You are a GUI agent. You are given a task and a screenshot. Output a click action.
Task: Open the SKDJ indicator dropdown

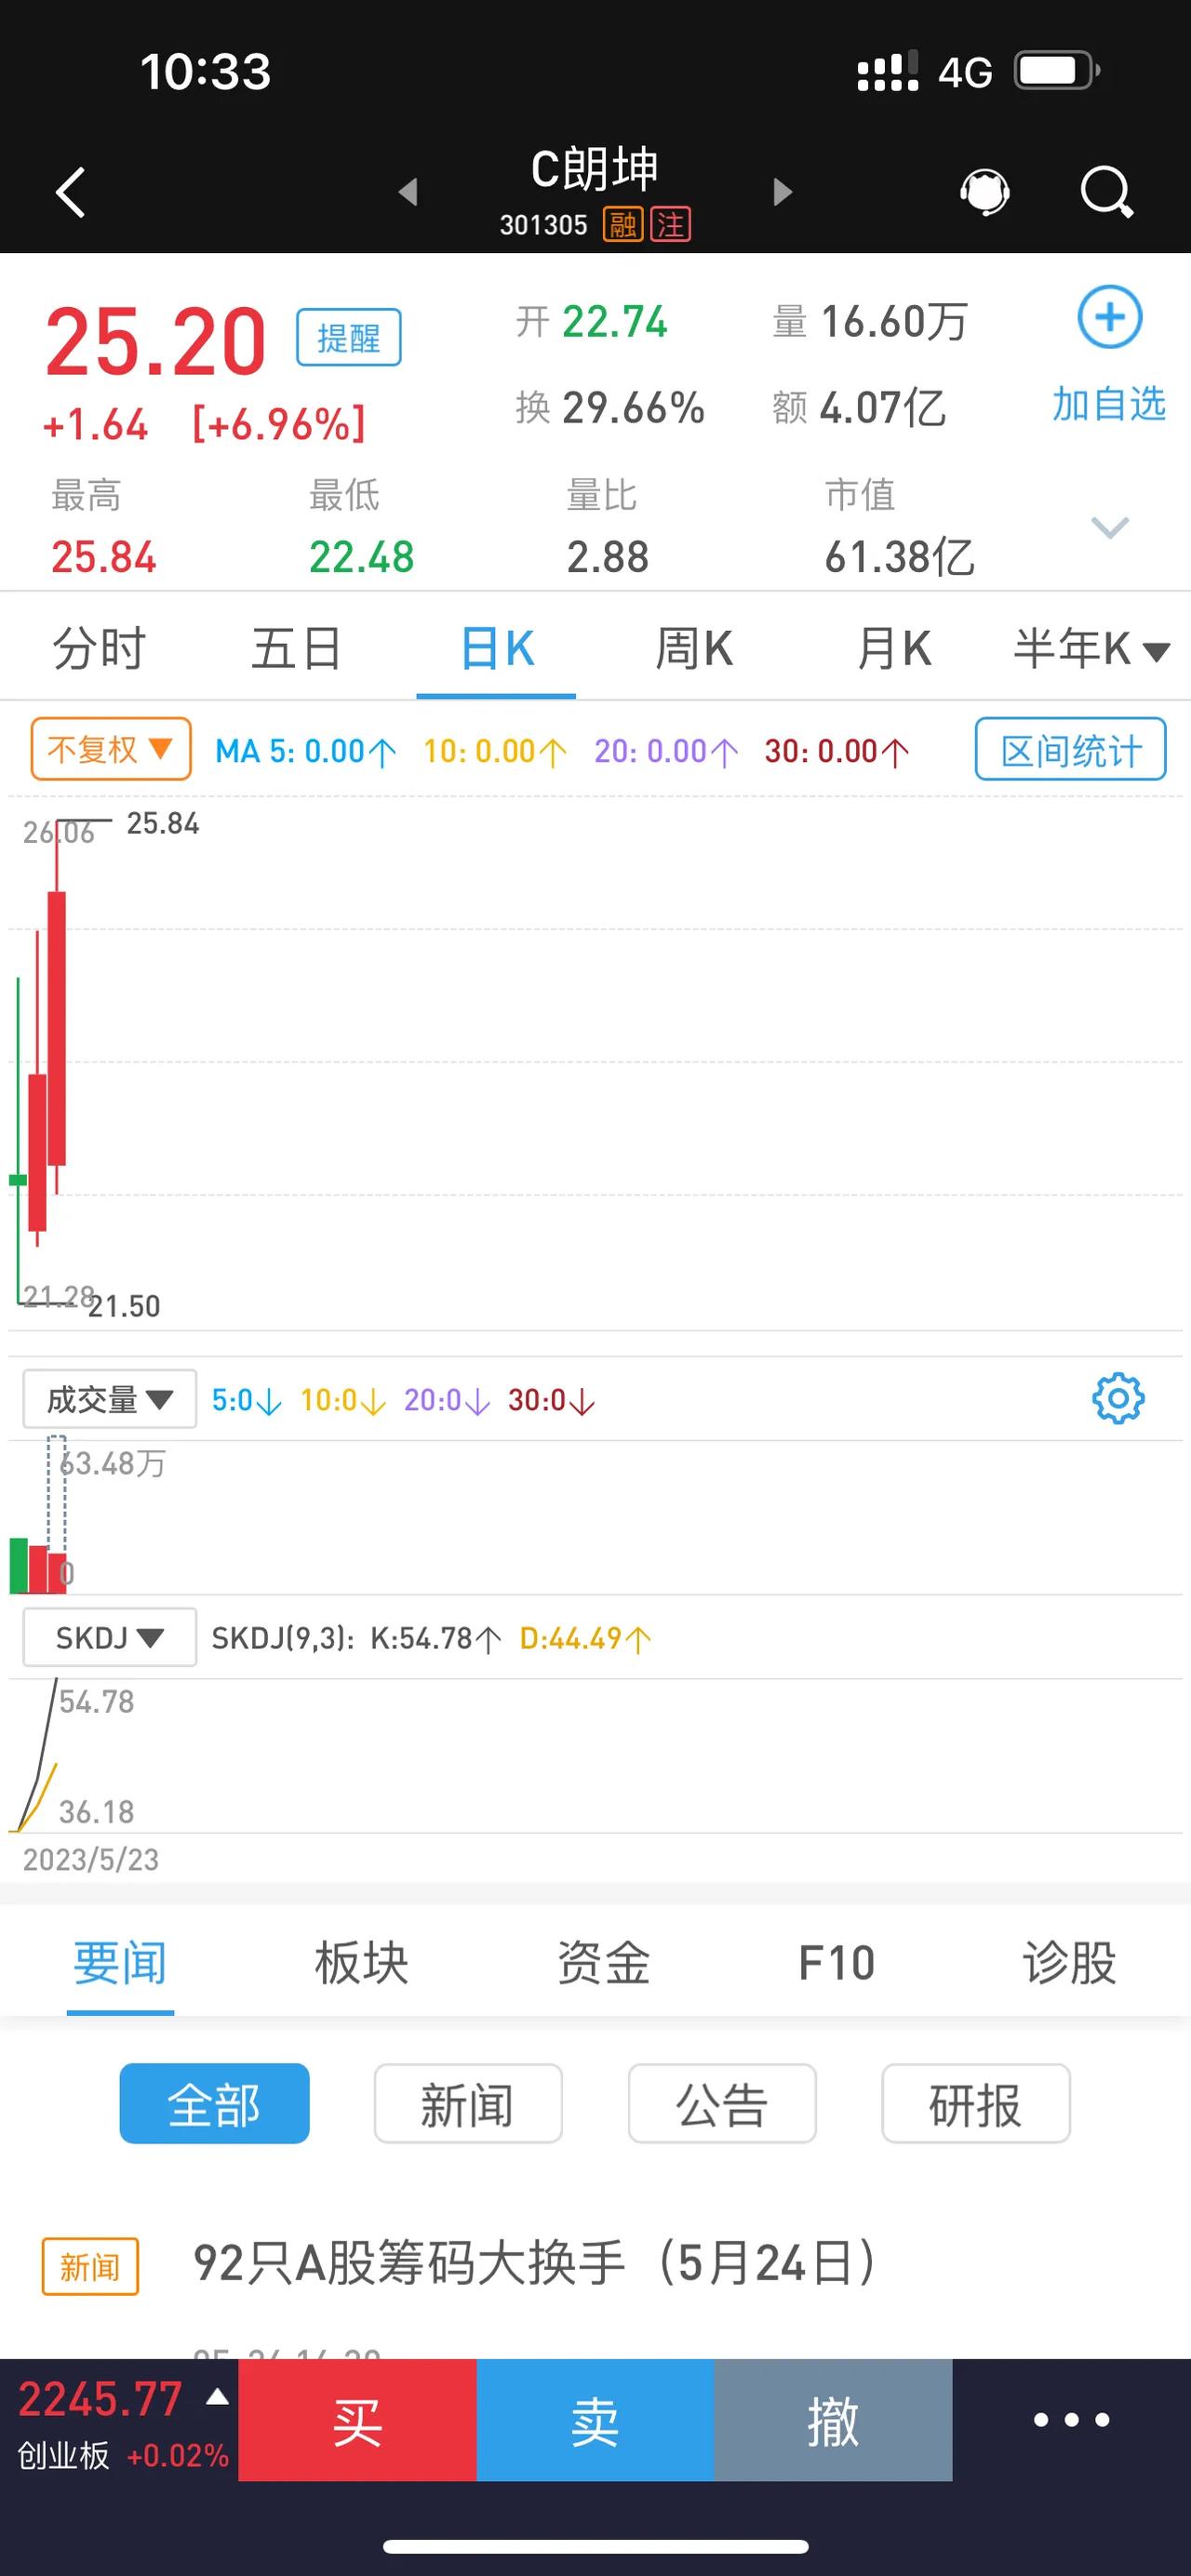(x=110, y=1637)
